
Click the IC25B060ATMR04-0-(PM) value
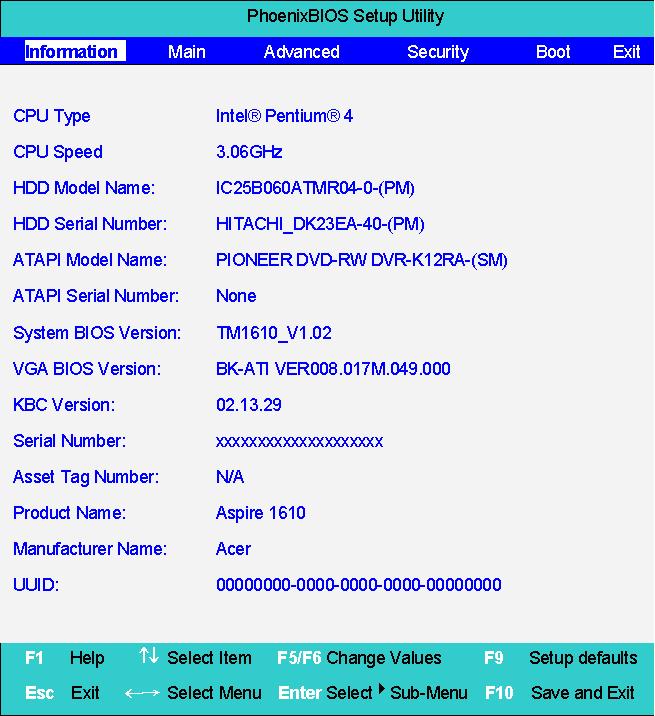click(315, 188)
